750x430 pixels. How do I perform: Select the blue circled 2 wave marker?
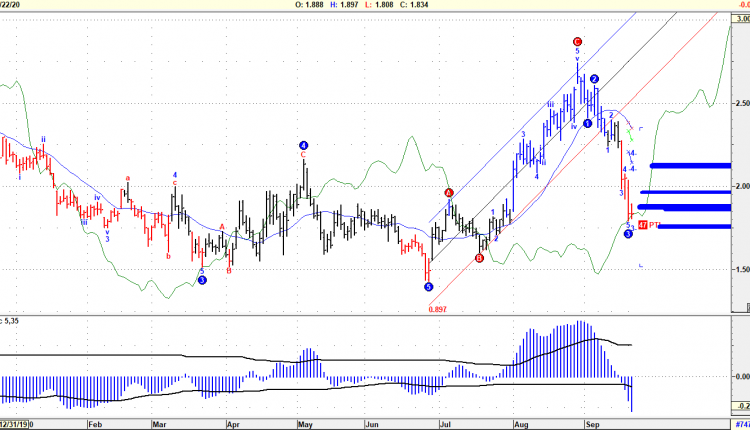(x=594, y=79)
